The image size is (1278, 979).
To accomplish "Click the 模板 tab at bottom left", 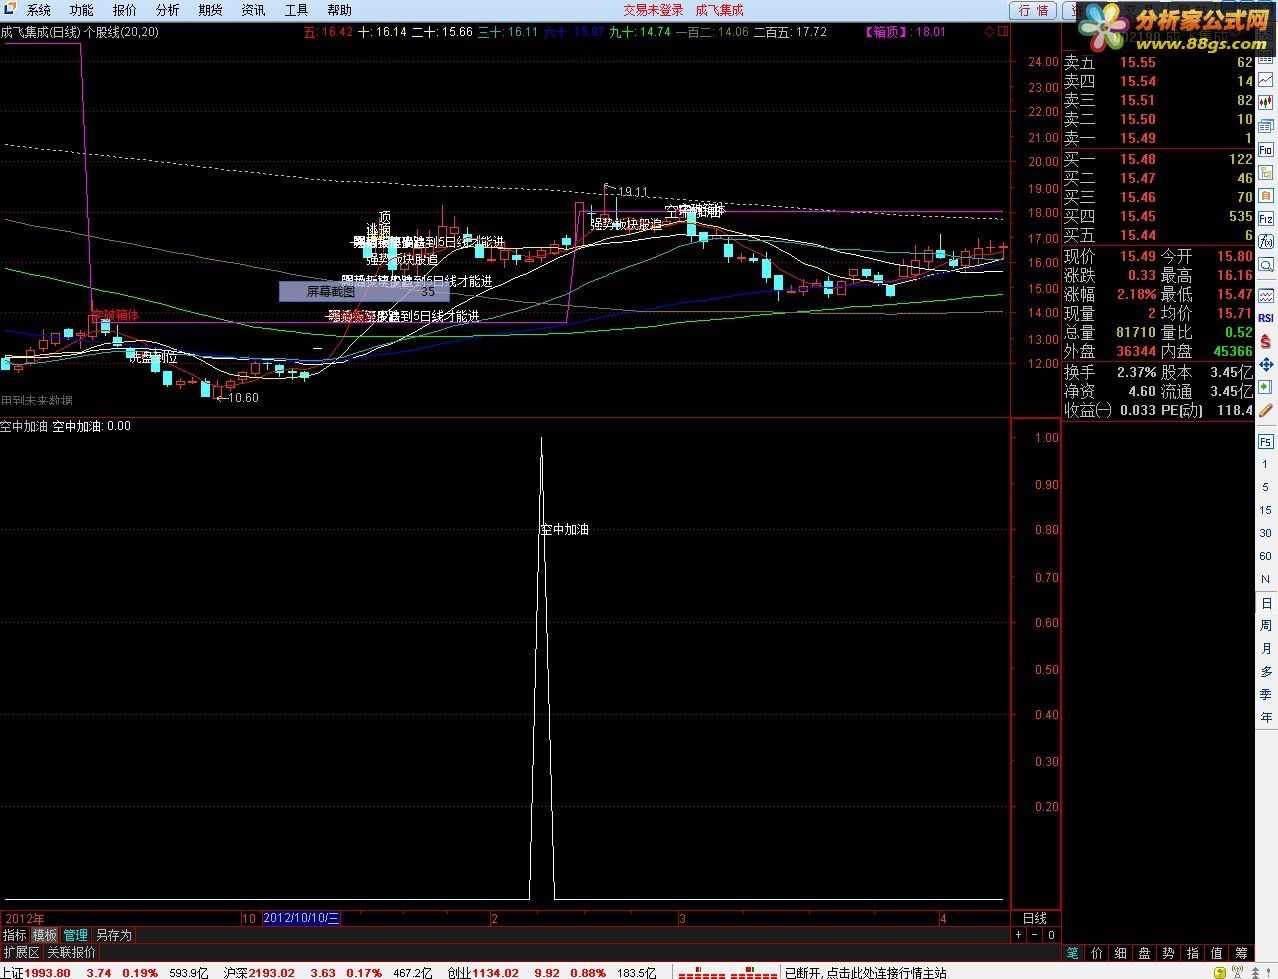I will point(45,935).
